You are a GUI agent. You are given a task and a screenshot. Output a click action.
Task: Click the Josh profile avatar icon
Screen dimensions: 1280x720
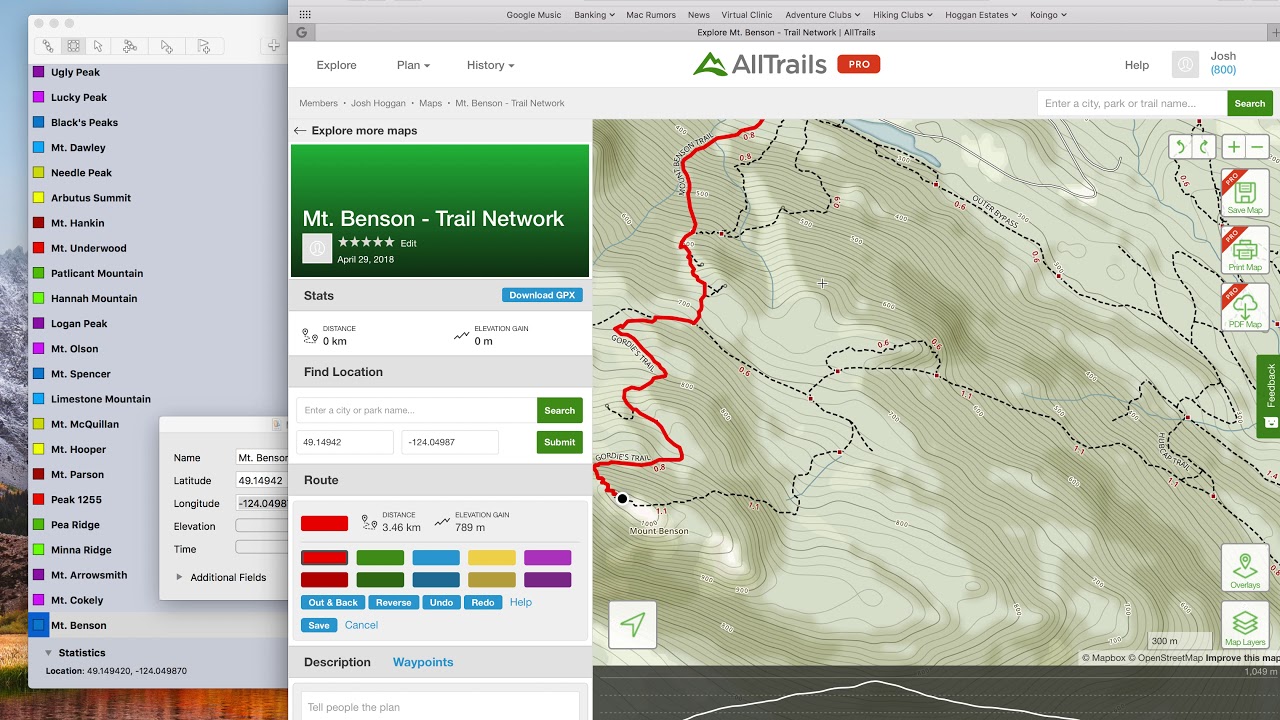(1186, 65)
